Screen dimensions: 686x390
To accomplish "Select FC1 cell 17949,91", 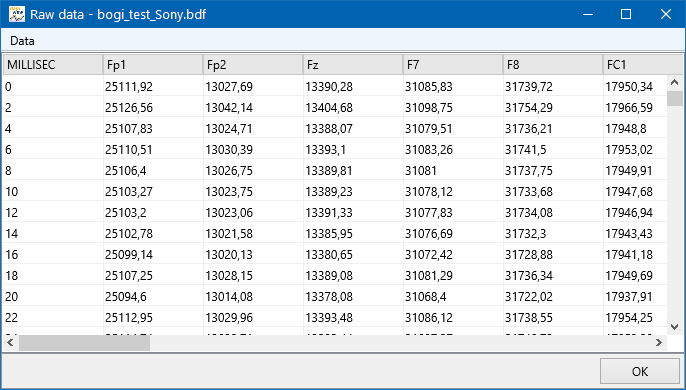I will (x=635, y=171).
